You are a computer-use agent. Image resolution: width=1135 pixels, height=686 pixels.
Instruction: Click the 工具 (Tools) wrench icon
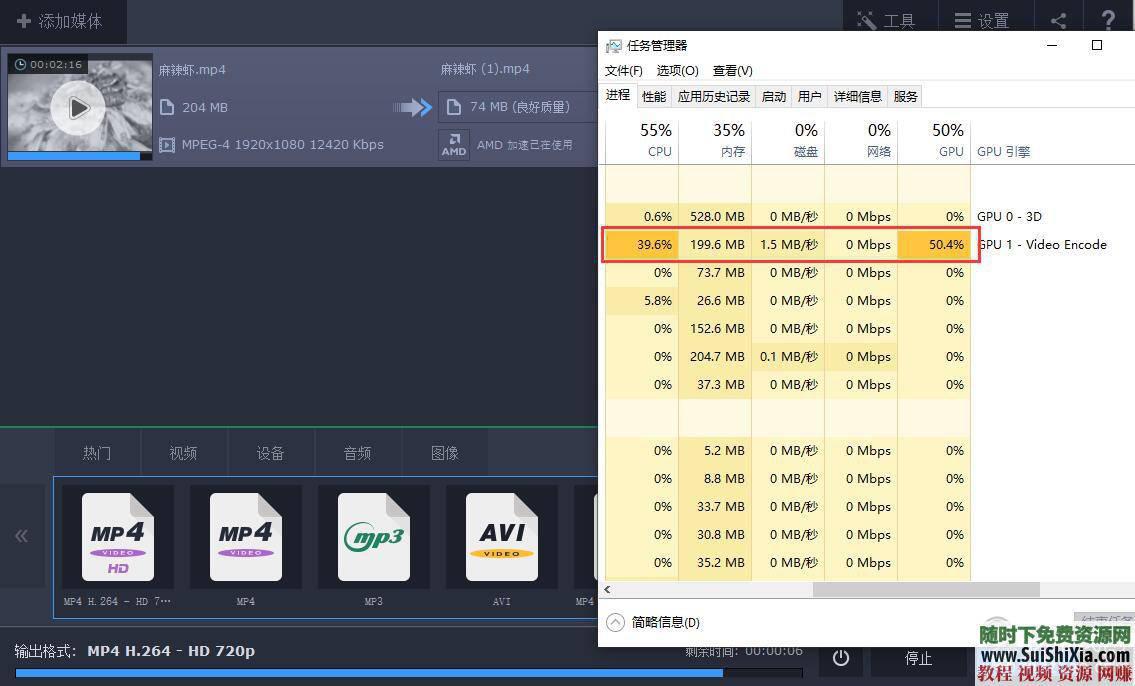click(x=866, y=19)
